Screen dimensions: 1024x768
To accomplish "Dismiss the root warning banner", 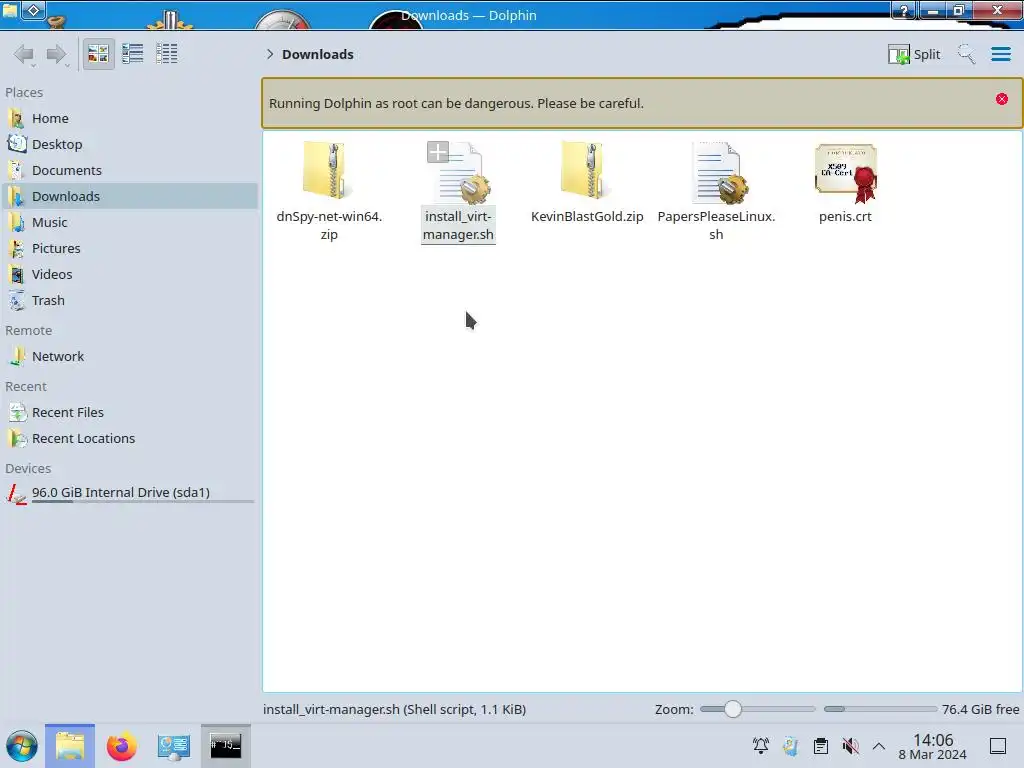I will pyautogui.click(x=1001, y=99).
